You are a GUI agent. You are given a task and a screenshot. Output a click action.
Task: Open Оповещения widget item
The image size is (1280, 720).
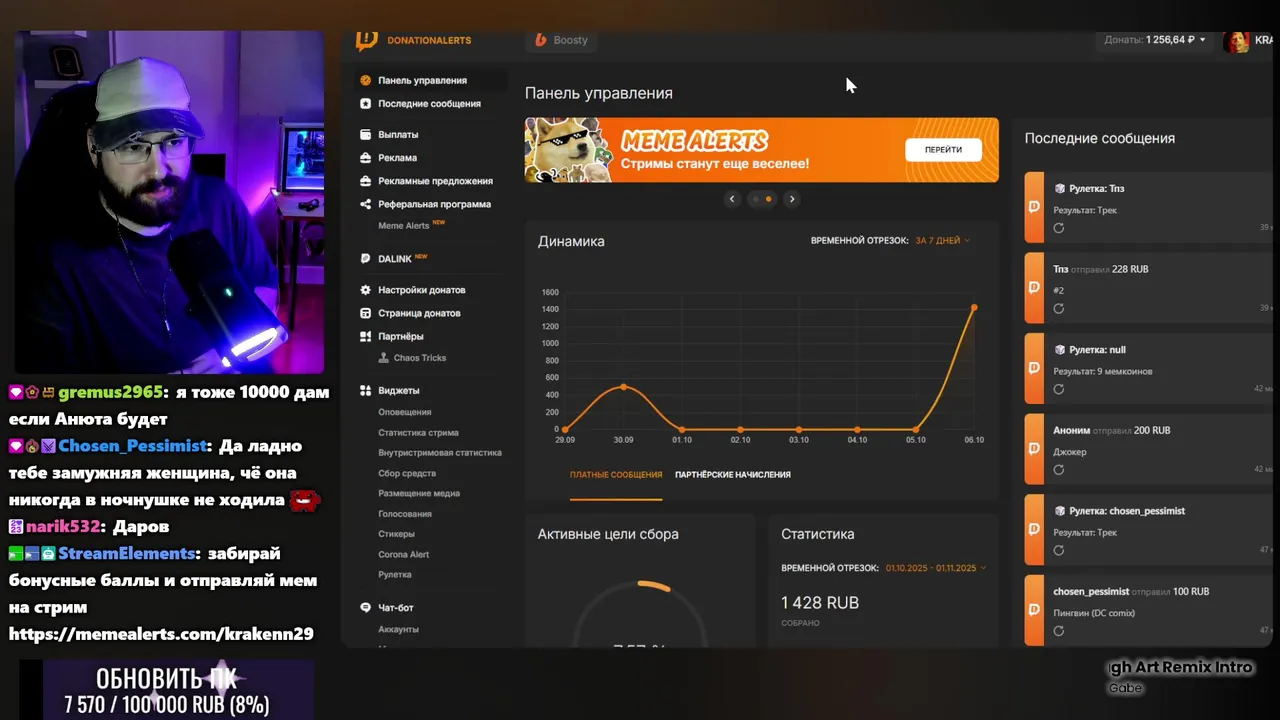(405, 412)
